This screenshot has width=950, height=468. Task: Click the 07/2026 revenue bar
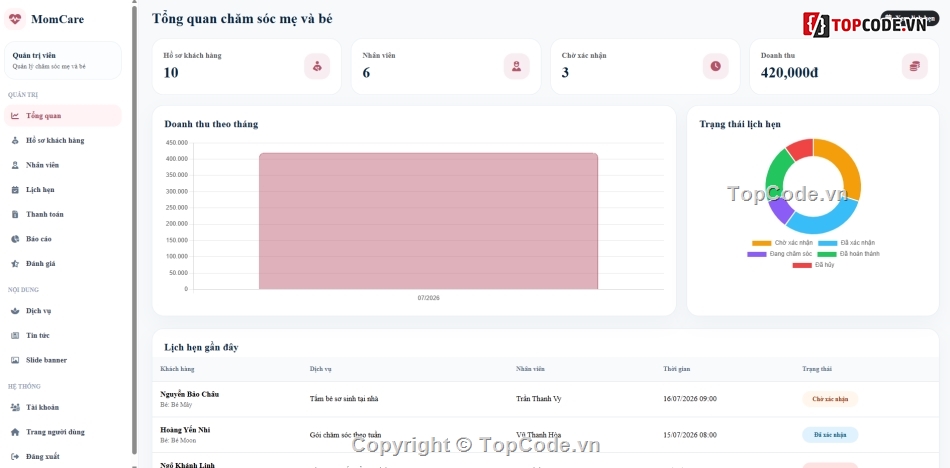click(x=428, y=221)
